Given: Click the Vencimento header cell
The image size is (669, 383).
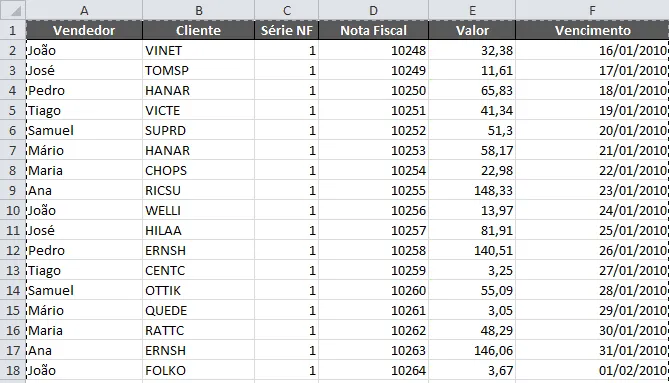Looking at the screenshot, I should (x=592, y=30).
